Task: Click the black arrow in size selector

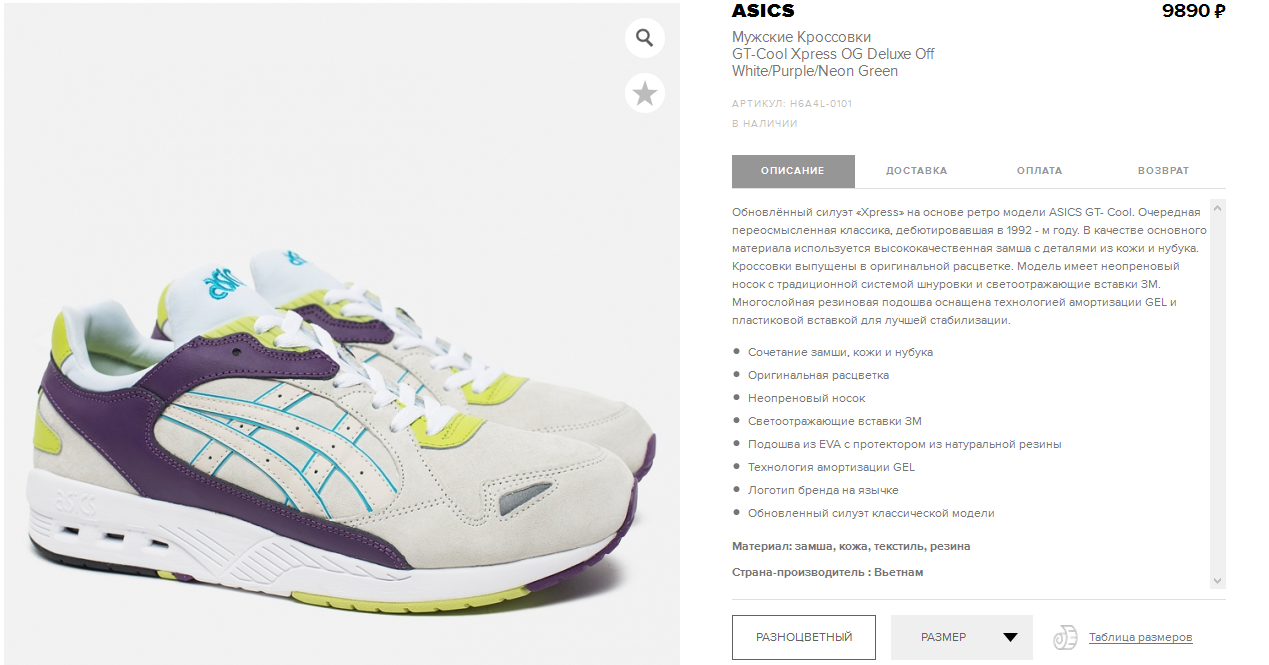Action: click(x=1011, y=637)
